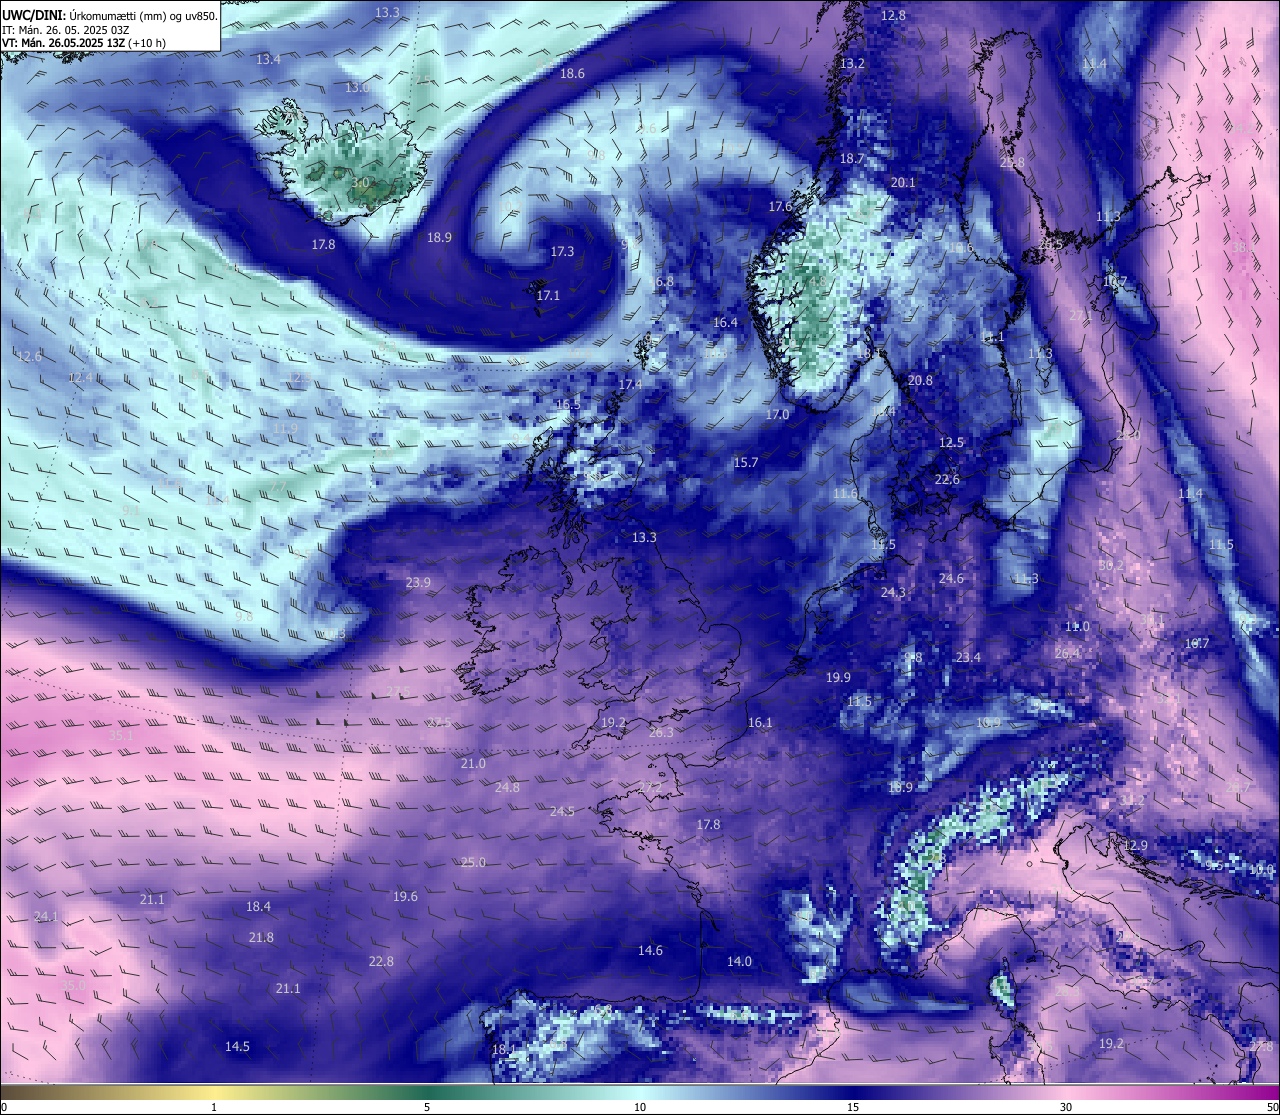Click the 1 tick on the color scale
Image resolution: width=1280 pixels, height=1115 pixels.
[x=214, y=1107]
